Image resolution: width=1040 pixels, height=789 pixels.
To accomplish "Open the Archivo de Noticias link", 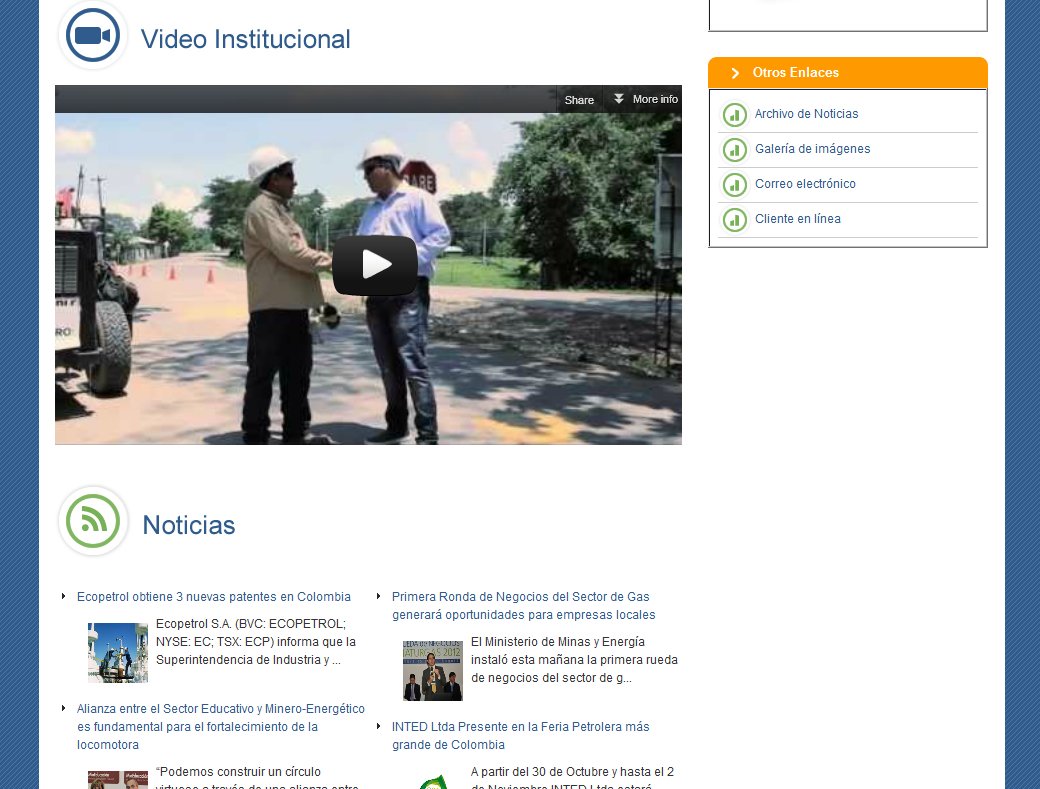I will coord(806,114).
